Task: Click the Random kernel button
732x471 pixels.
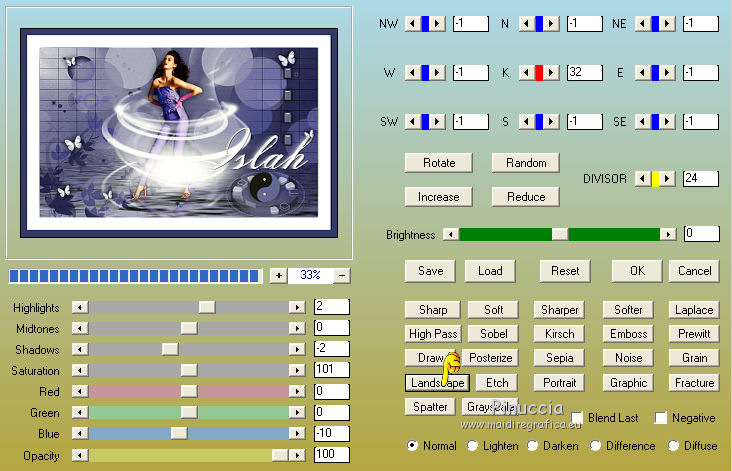Action: tap(526, 163)
